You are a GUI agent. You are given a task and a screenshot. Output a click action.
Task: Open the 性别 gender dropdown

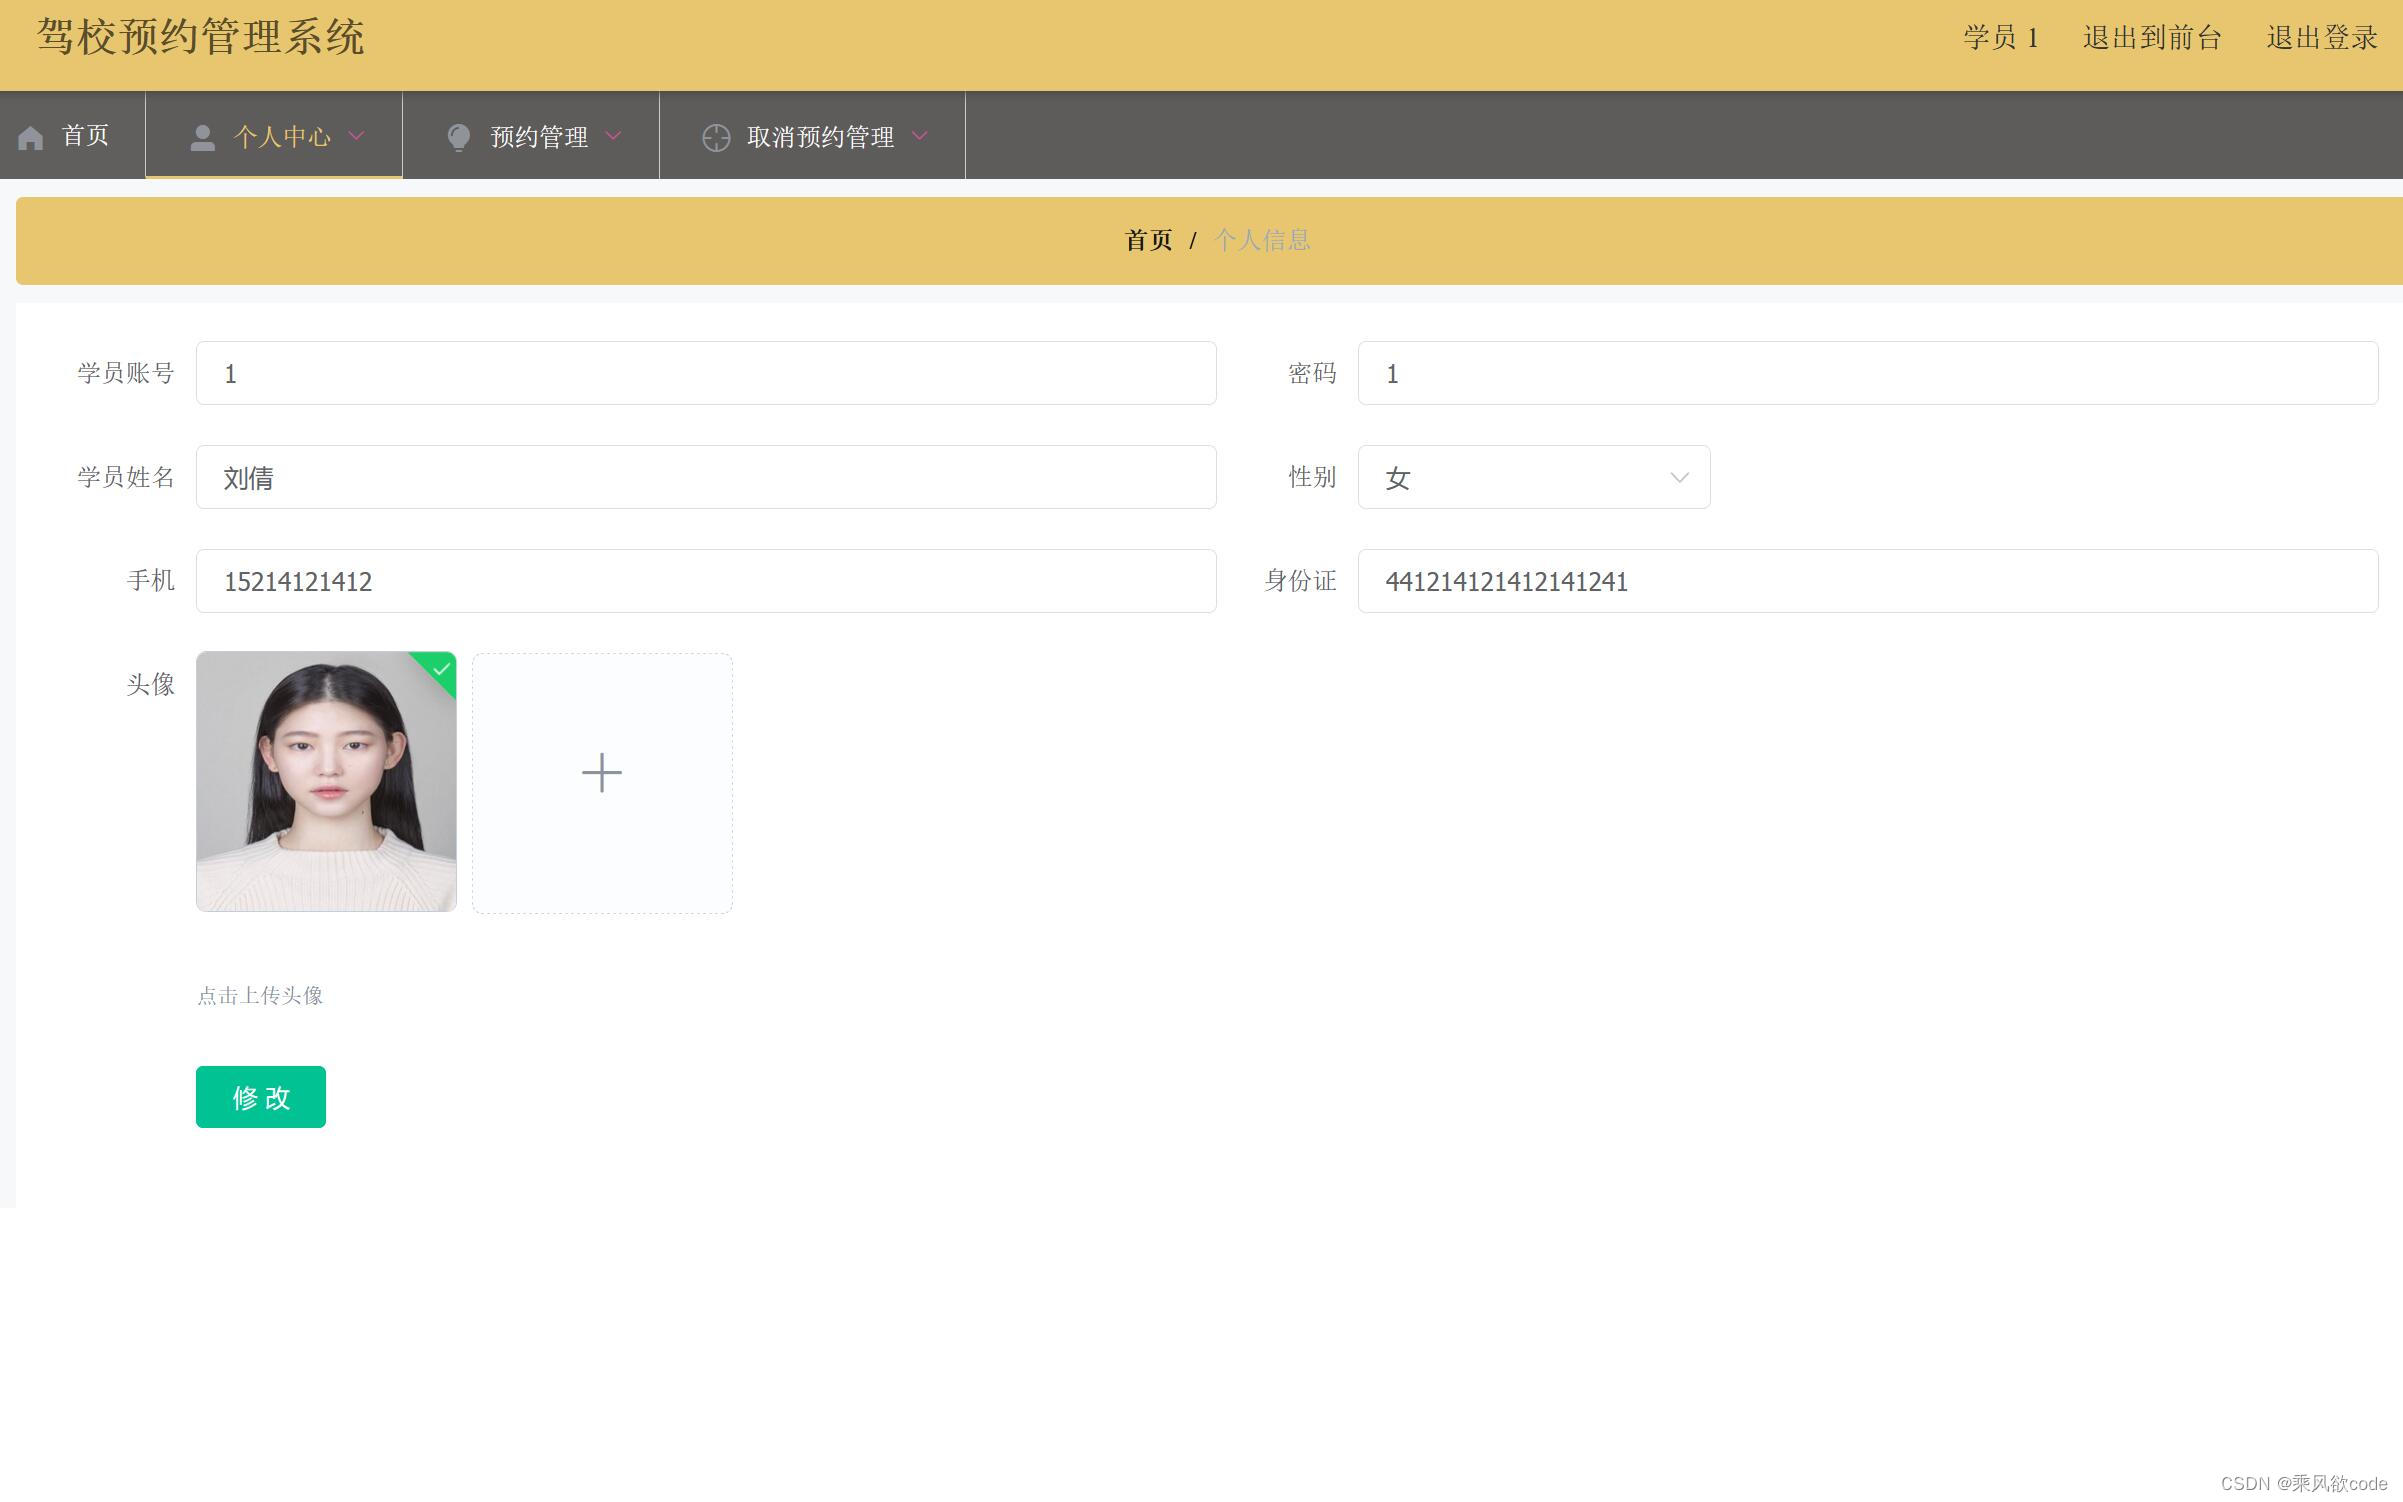tap(1533, 478)
